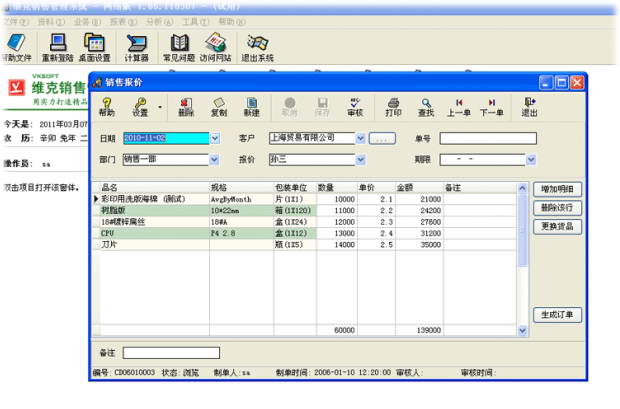Click greyed 取消 toolbar icon
The height and width of the screenshot is (409, 620).
(289, 107)
